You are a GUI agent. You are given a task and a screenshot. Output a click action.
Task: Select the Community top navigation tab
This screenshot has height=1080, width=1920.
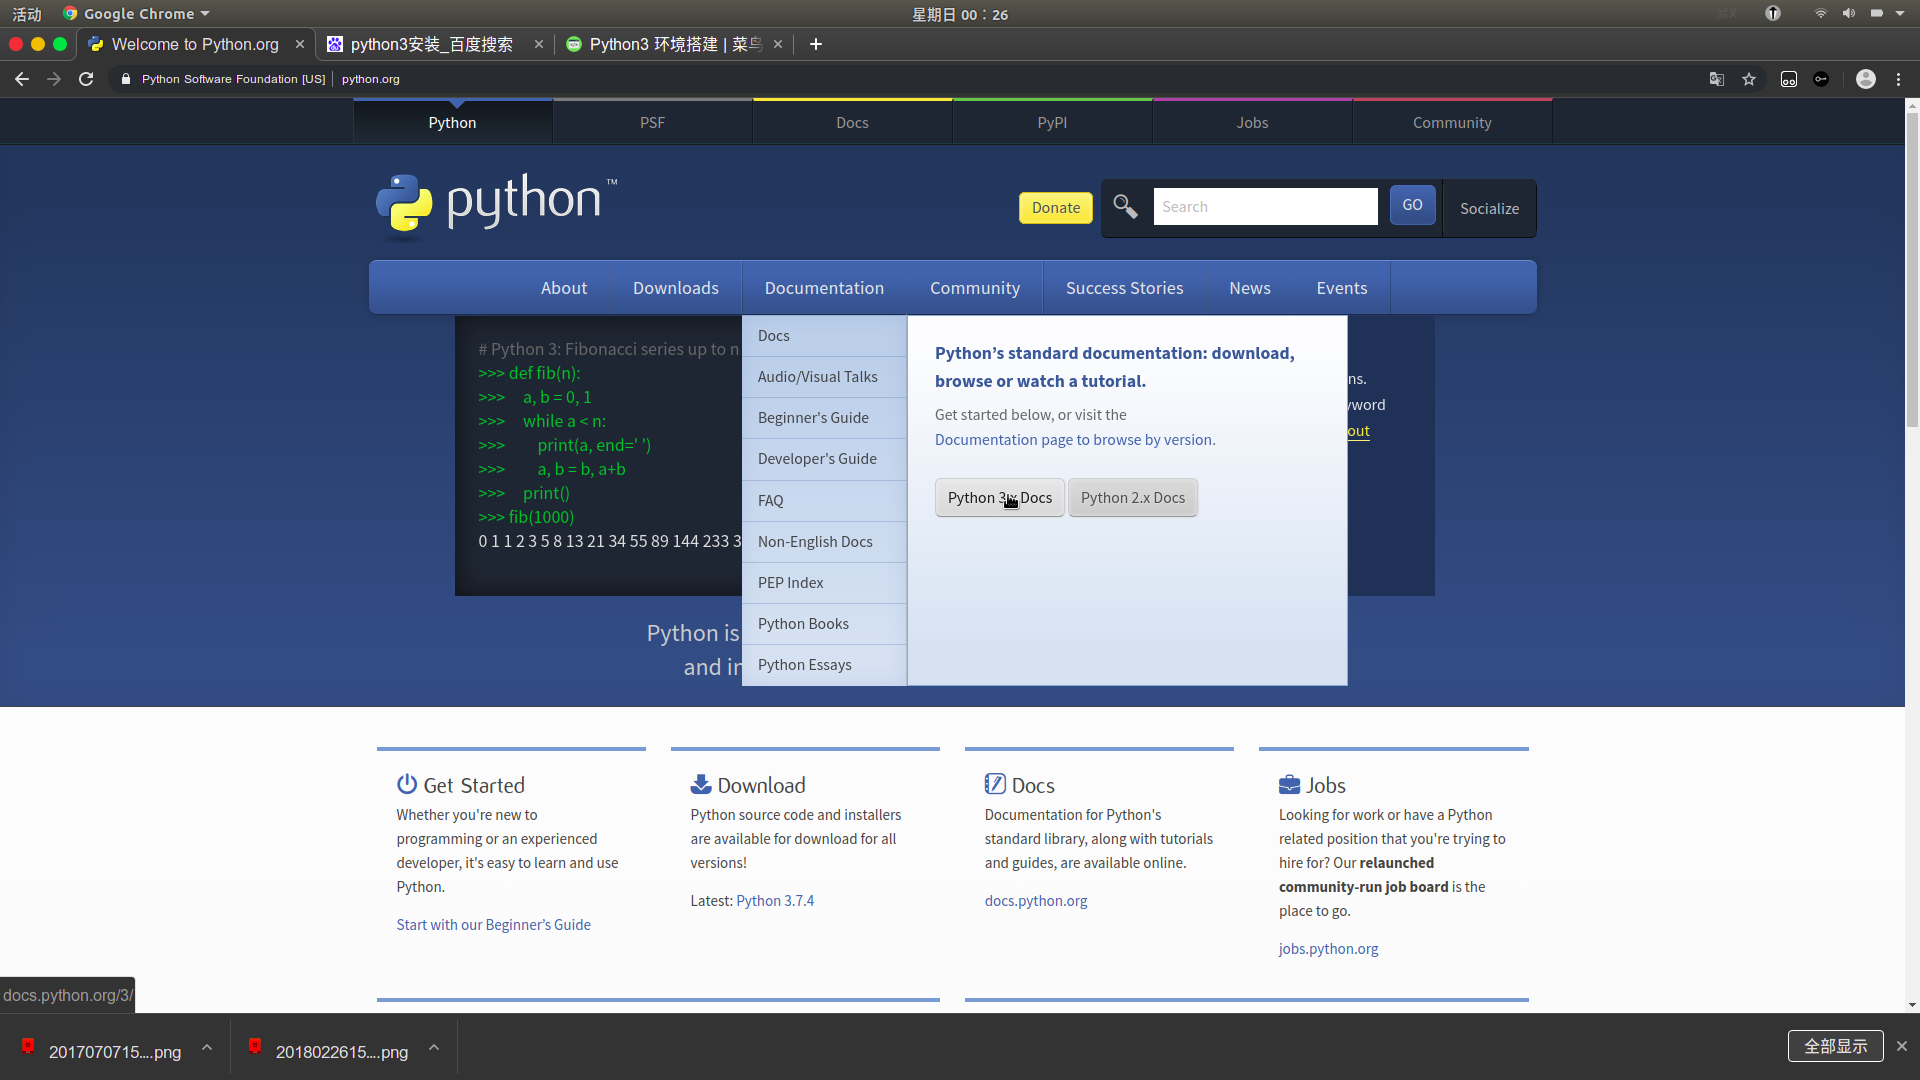pos(1452,122)
